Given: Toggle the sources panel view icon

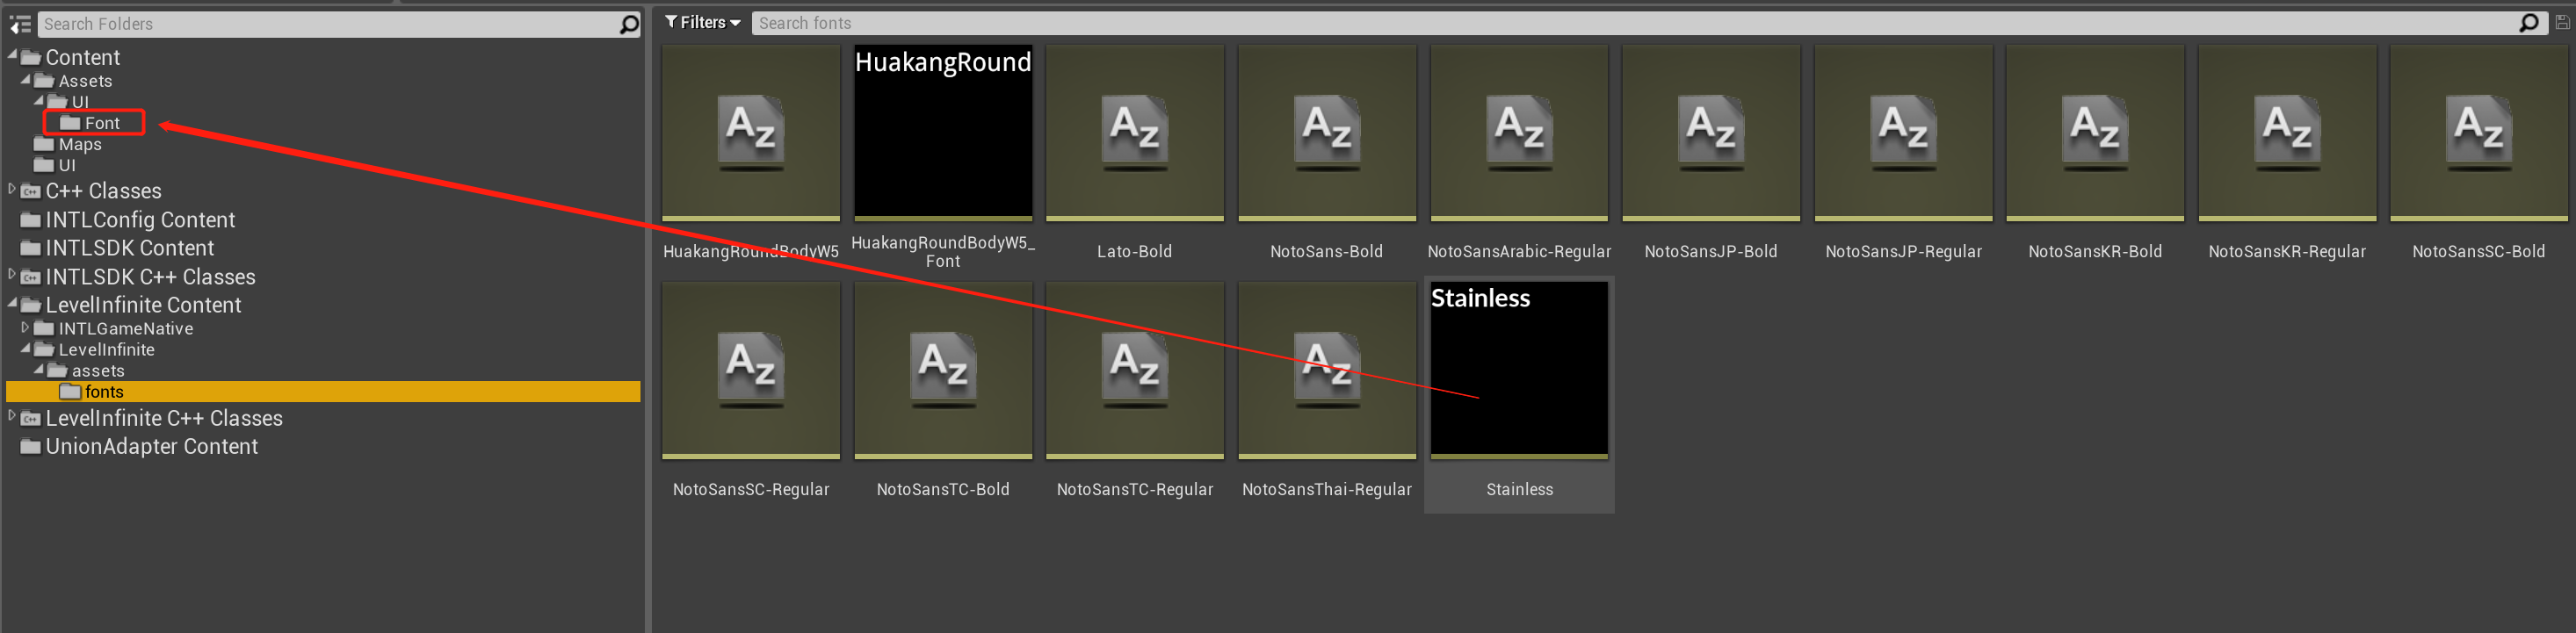Looking at the screenshot, I should coord(20,24).
